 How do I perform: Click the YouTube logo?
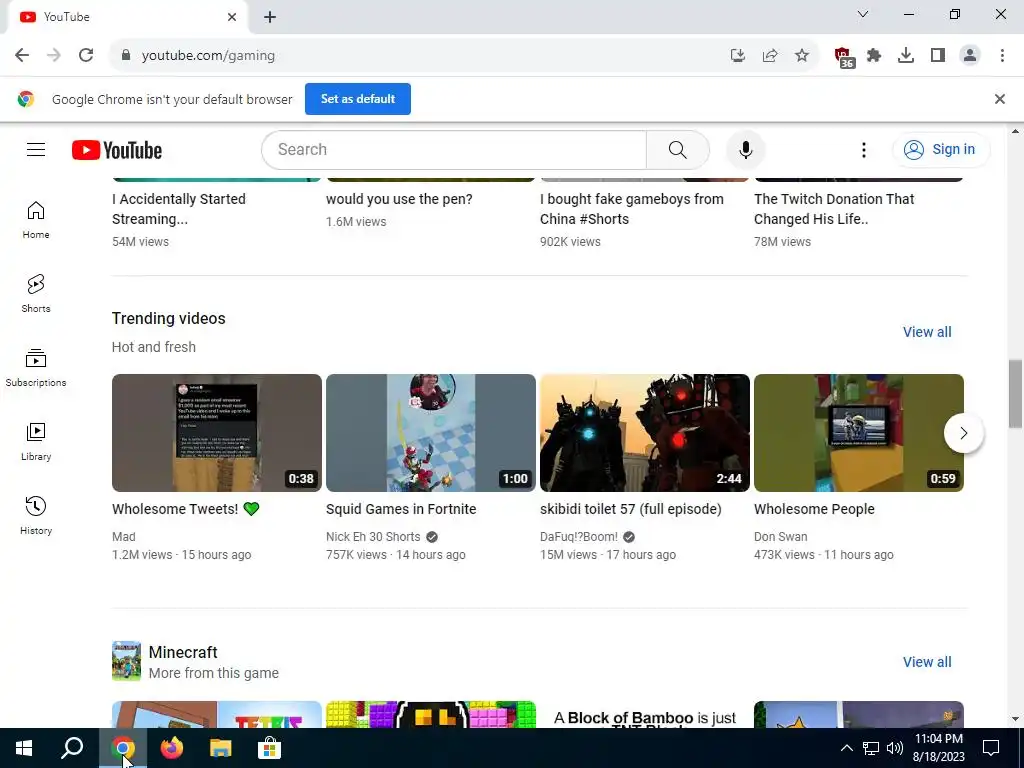[117, 150]
